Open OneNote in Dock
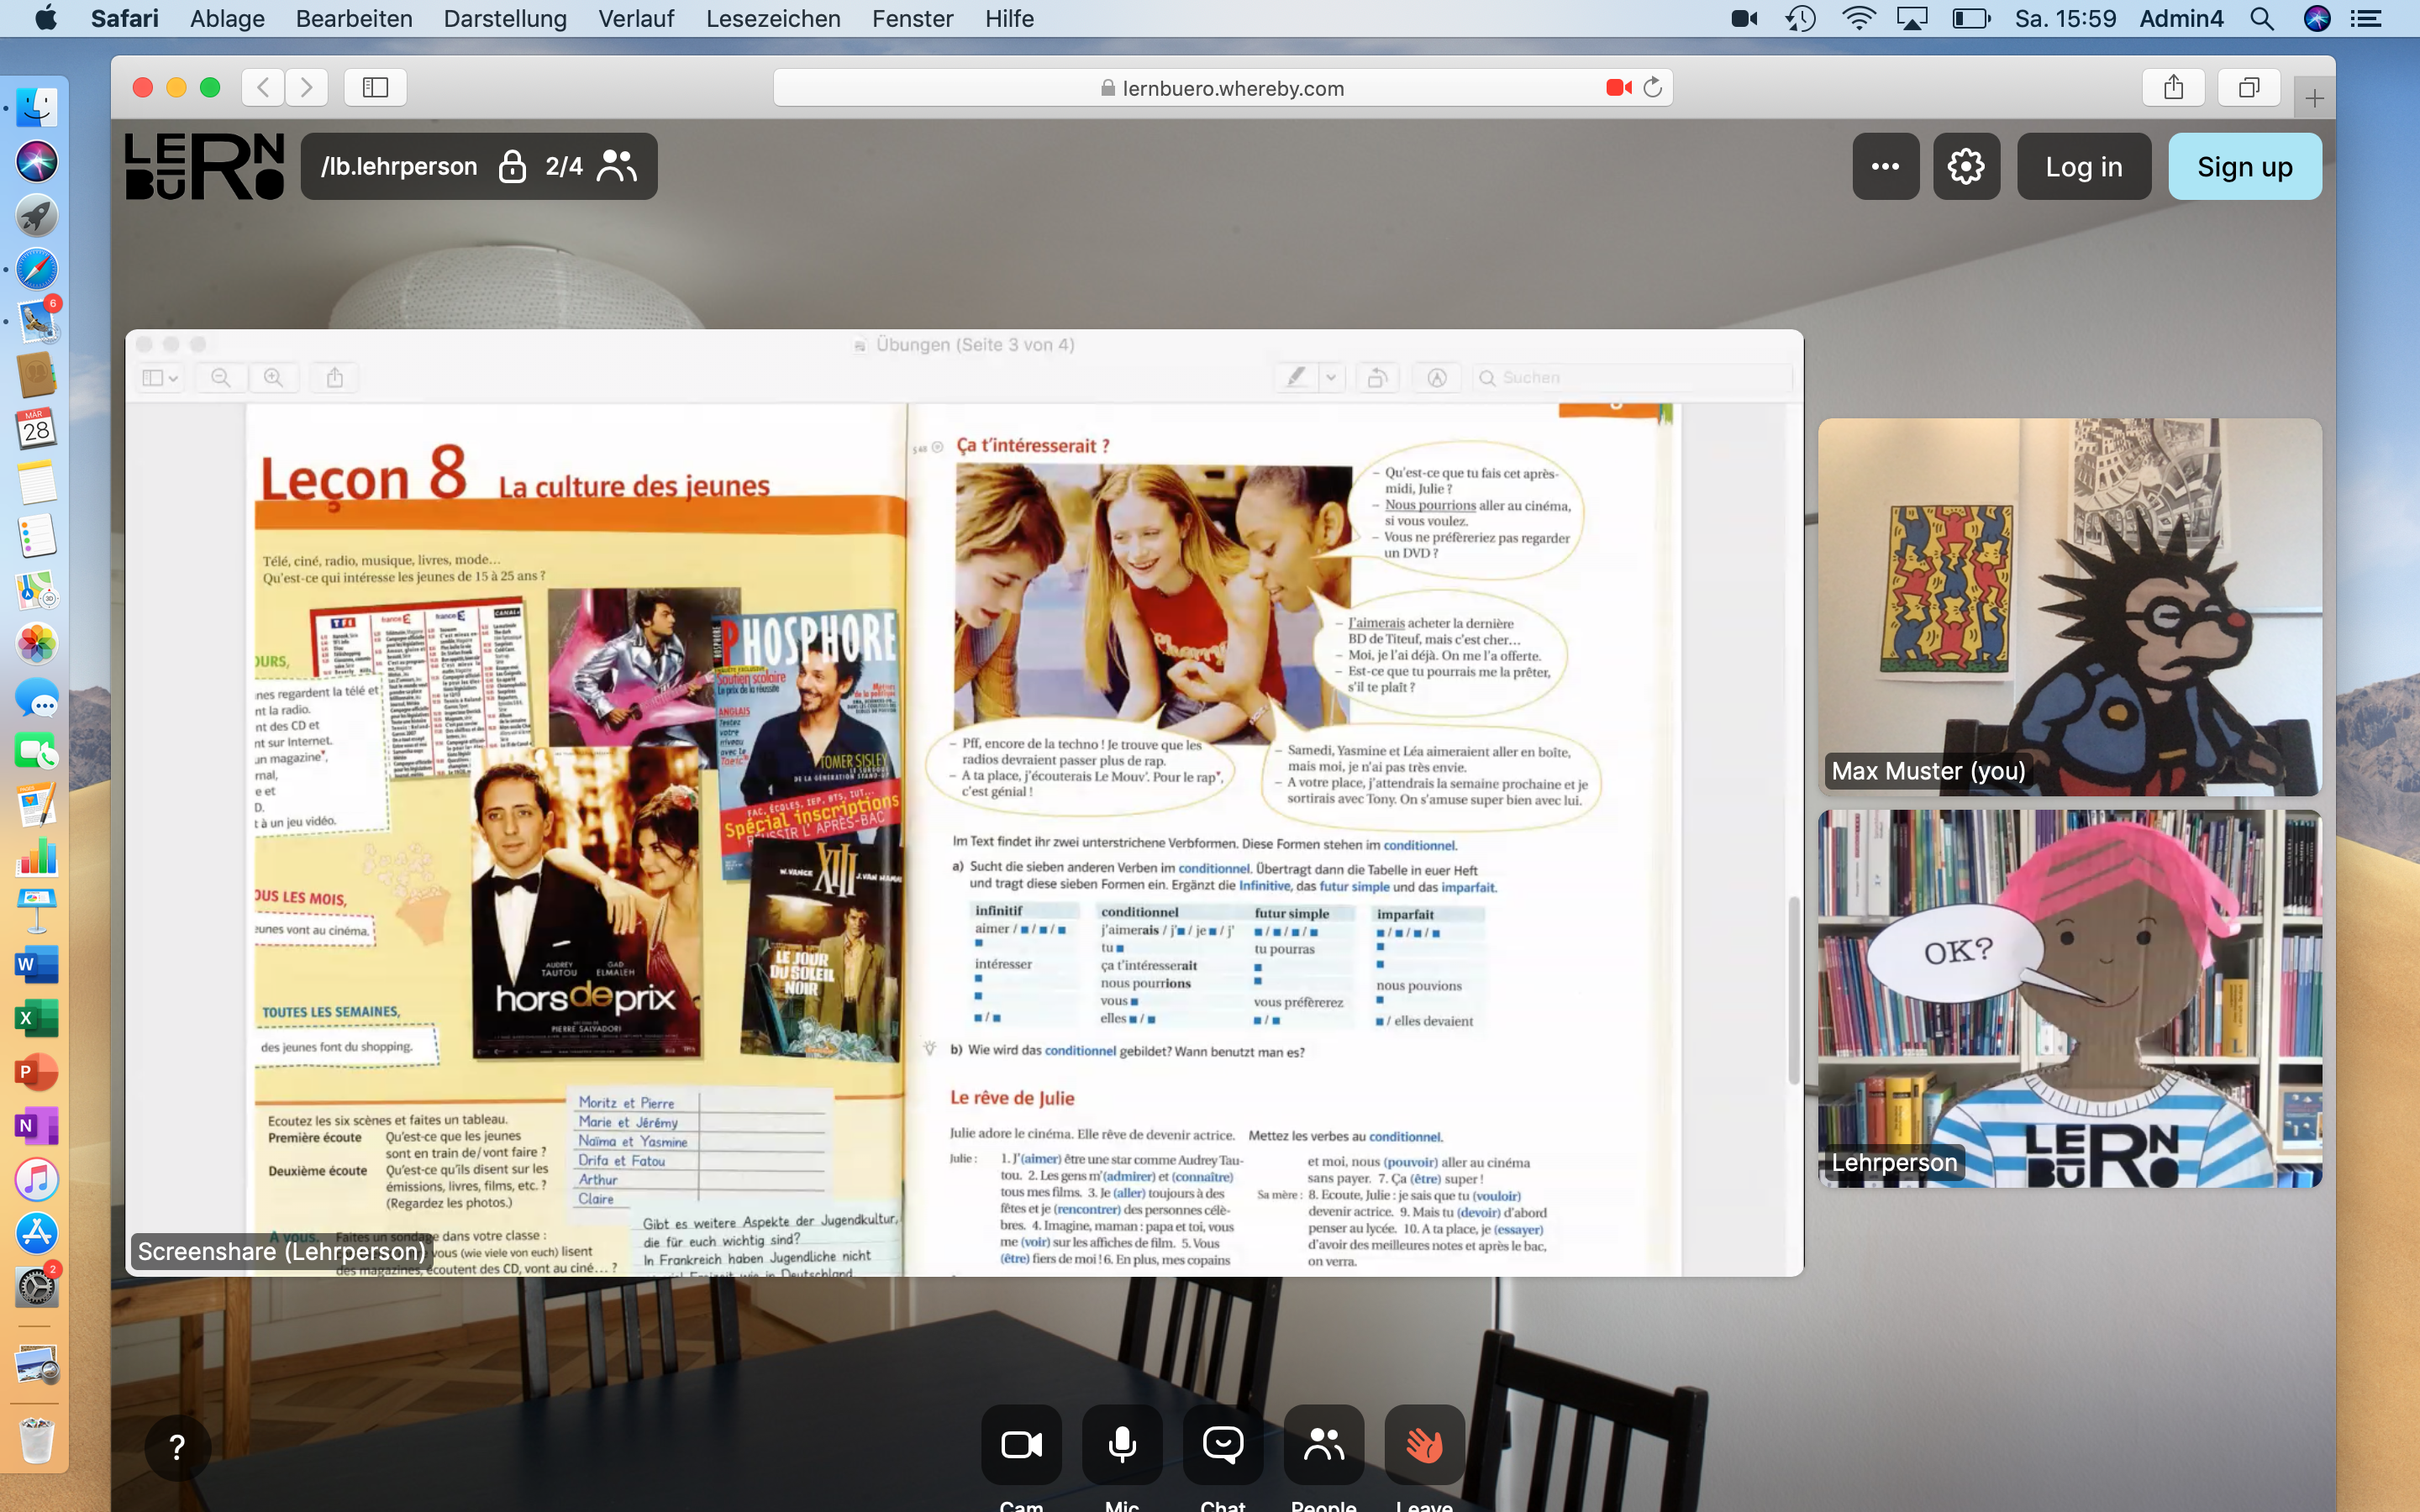 coord(37,1126)
